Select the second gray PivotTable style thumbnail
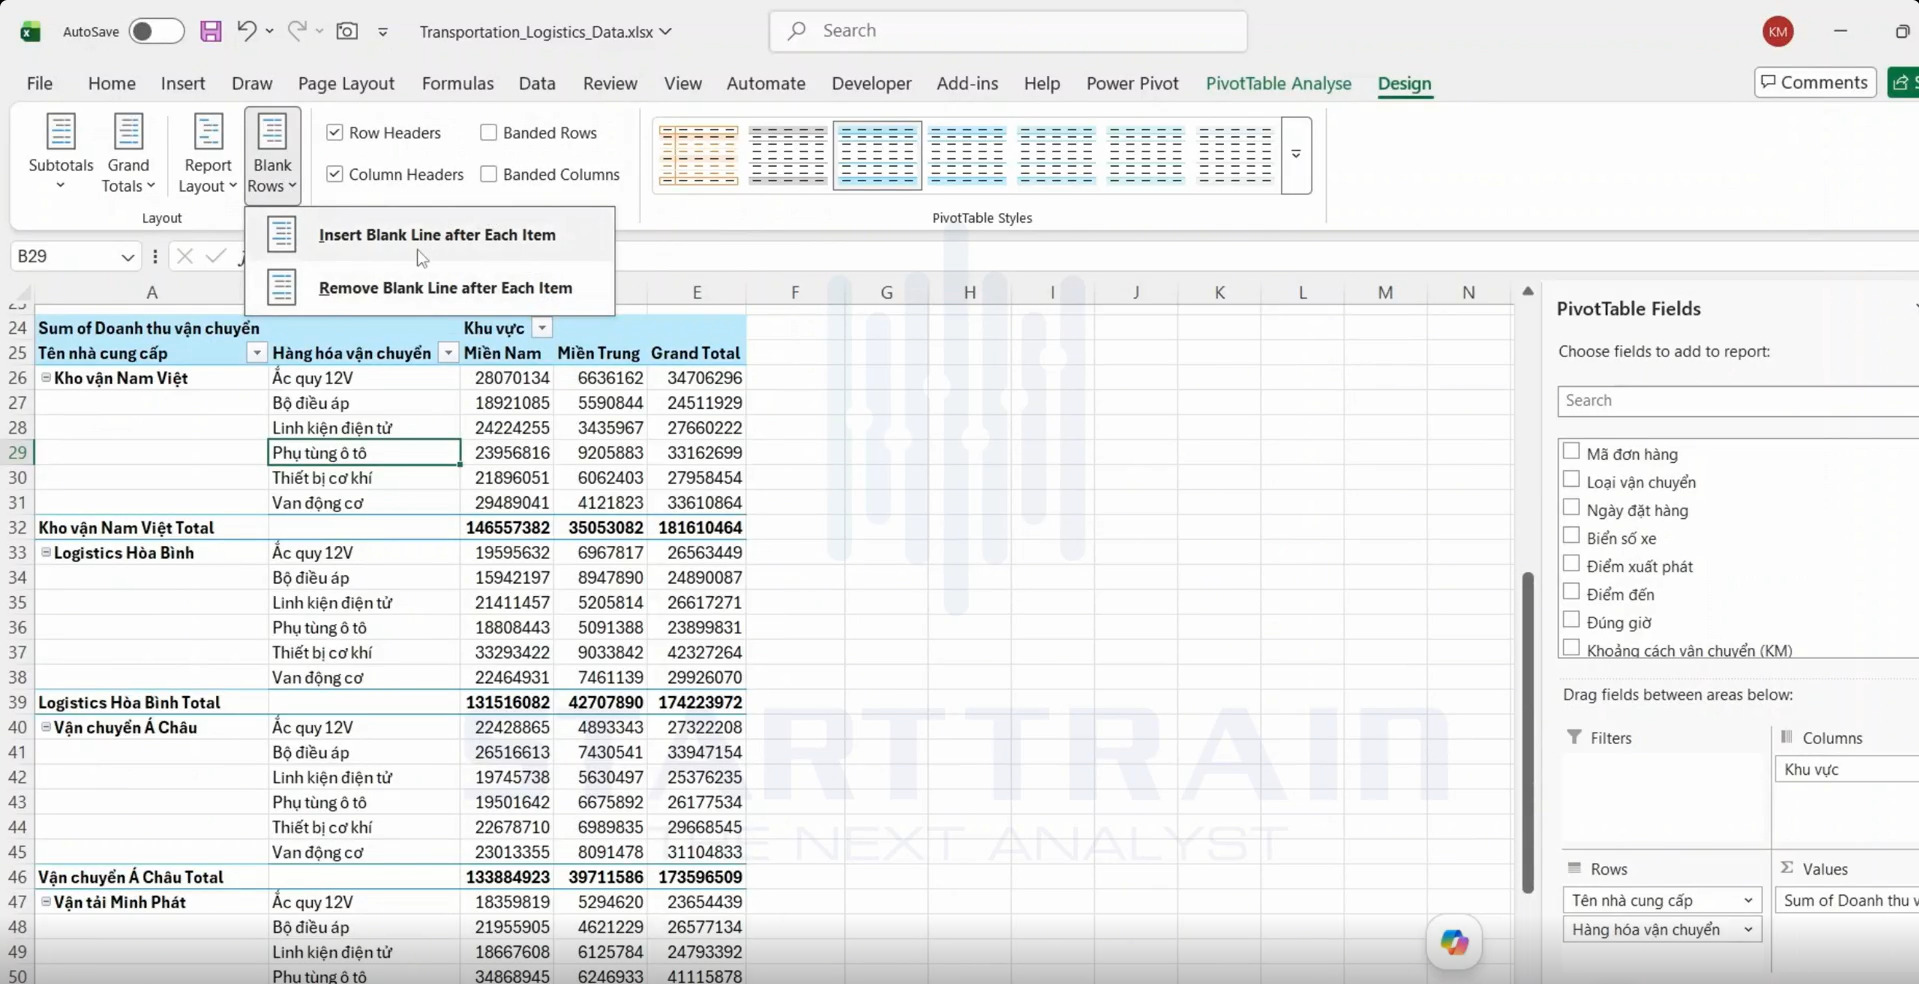This screenshot has width=1919, height=984. coord(788,155)
